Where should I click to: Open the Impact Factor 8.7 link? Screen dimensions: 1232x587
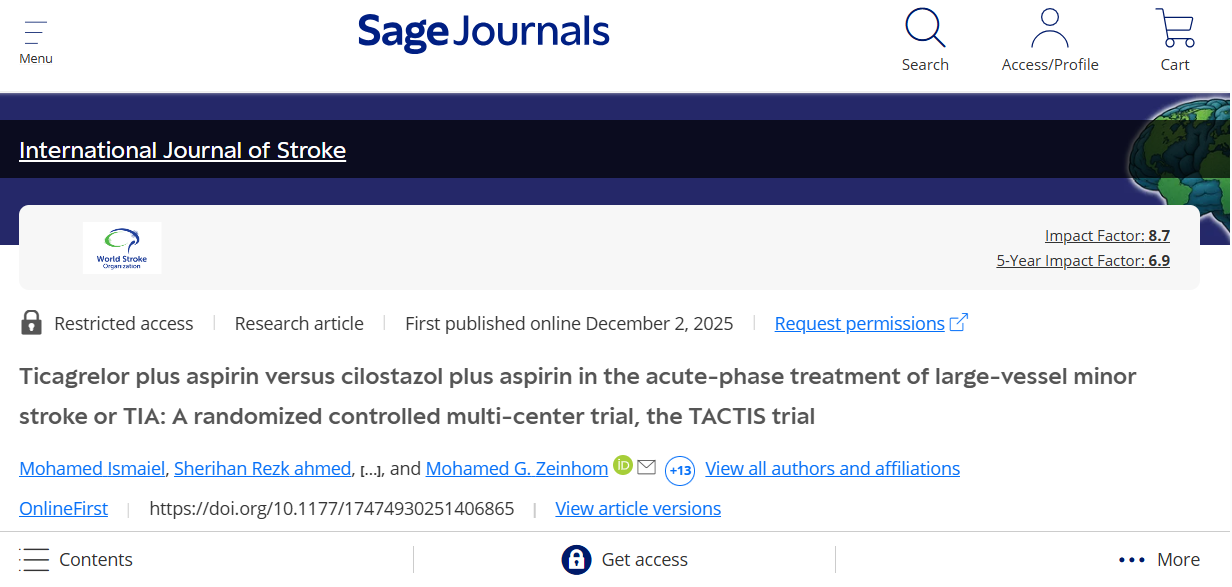[1106, 235]
